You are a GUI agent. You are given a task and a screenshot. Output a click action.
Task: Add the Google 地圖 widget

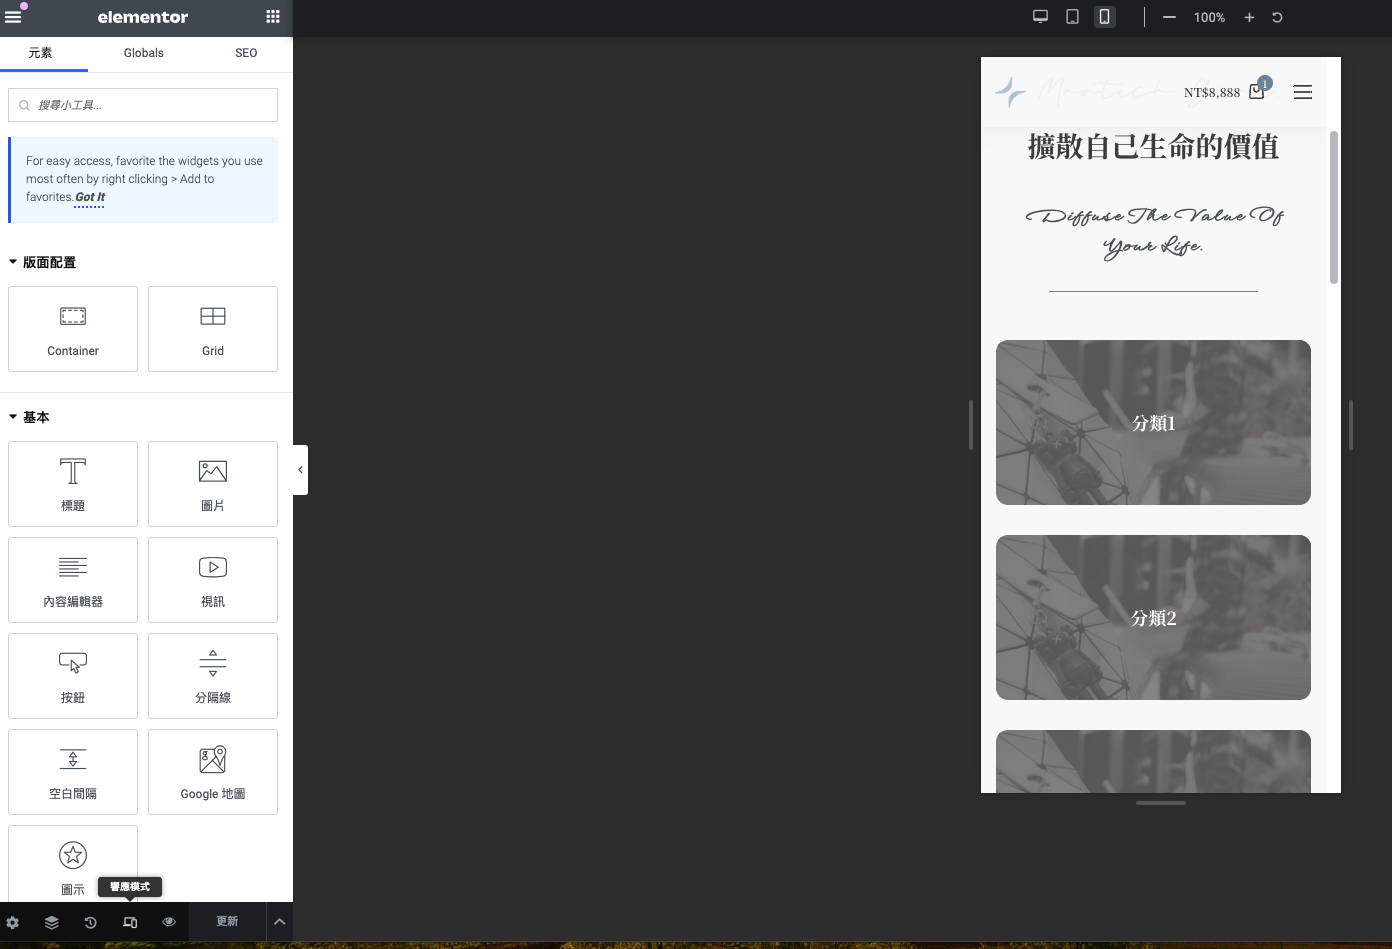point(213,772)
